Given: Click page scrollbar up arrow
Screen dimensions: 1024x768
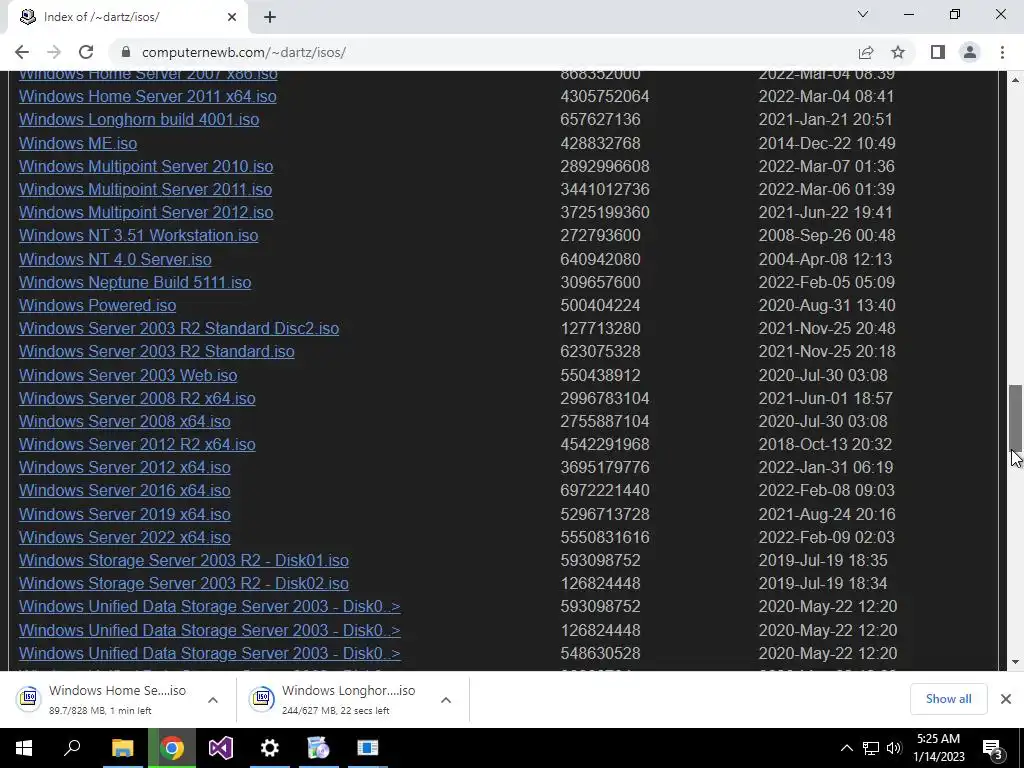Looking at the screenshot, I should click(x=1016, y=80).
